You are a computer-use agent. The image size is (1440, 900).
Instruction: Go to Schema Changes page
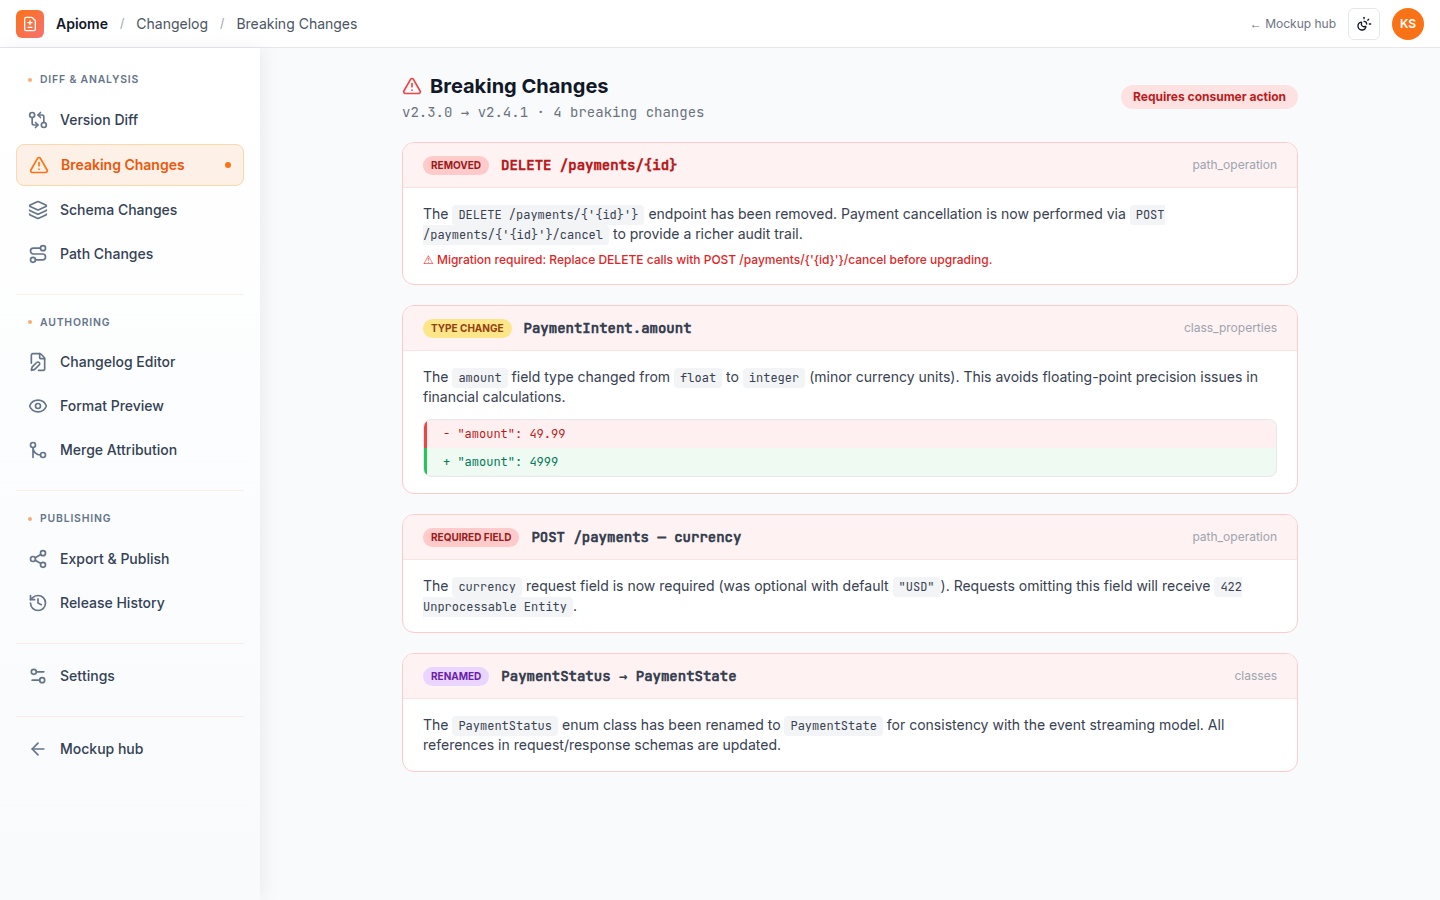coord(130,210)
